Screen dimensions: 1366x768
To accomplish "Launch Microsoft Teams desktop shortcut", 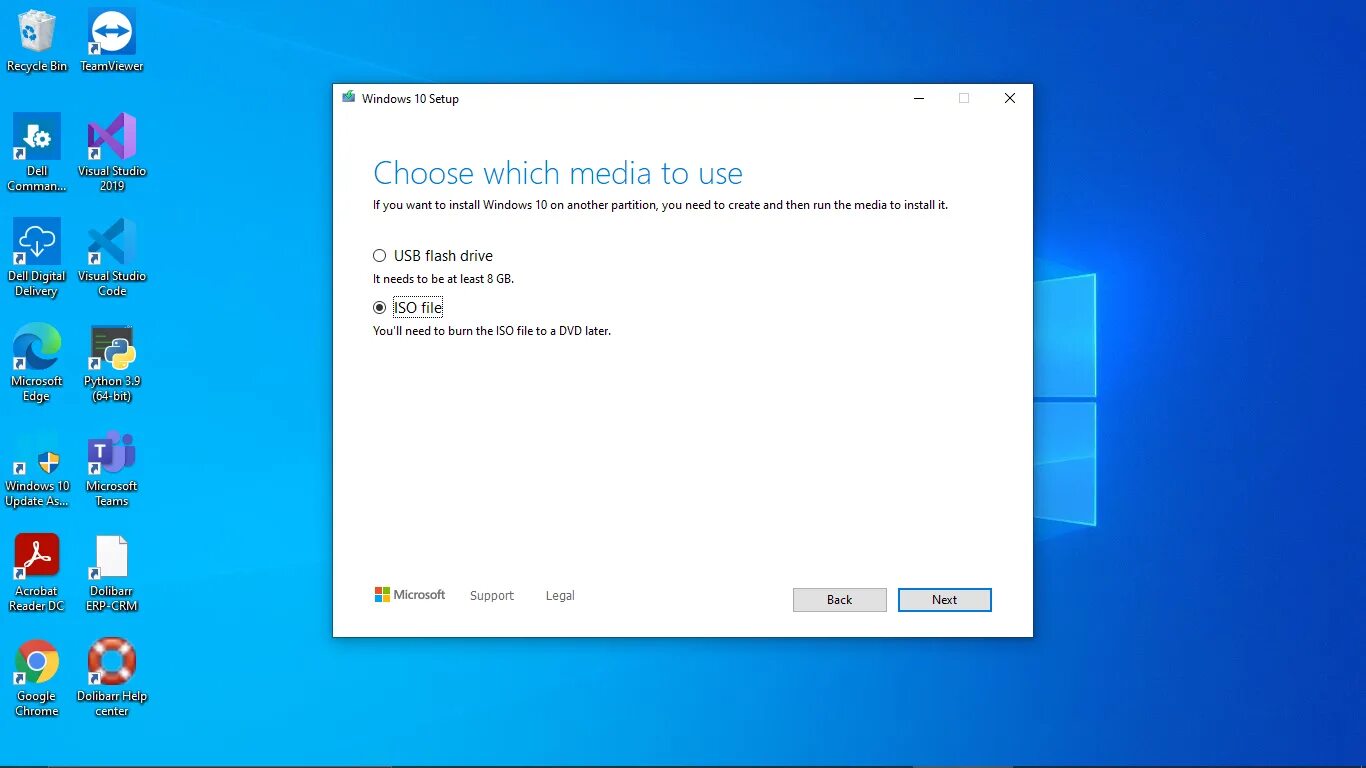I will point(112,468).
